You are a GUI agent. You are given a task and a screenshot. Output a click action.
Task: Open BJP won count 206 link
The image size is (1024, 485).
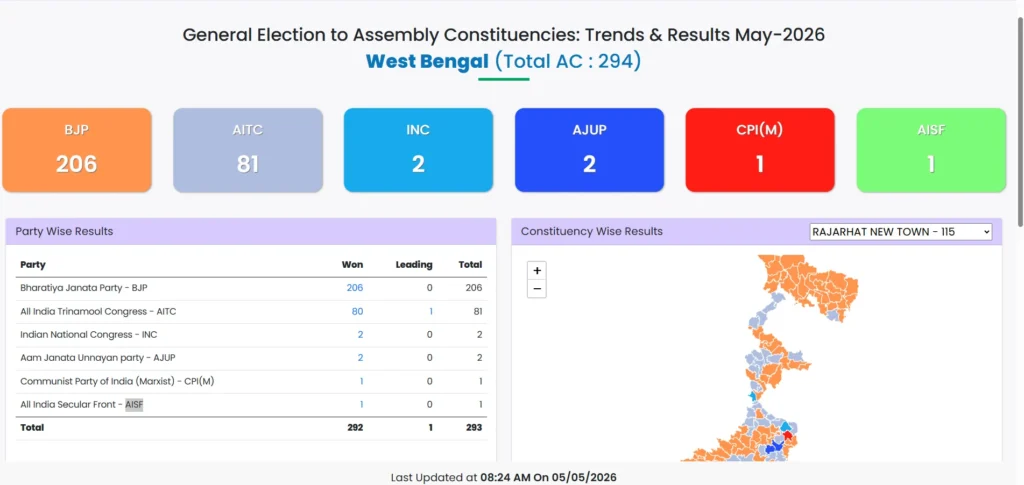(355, 288)
